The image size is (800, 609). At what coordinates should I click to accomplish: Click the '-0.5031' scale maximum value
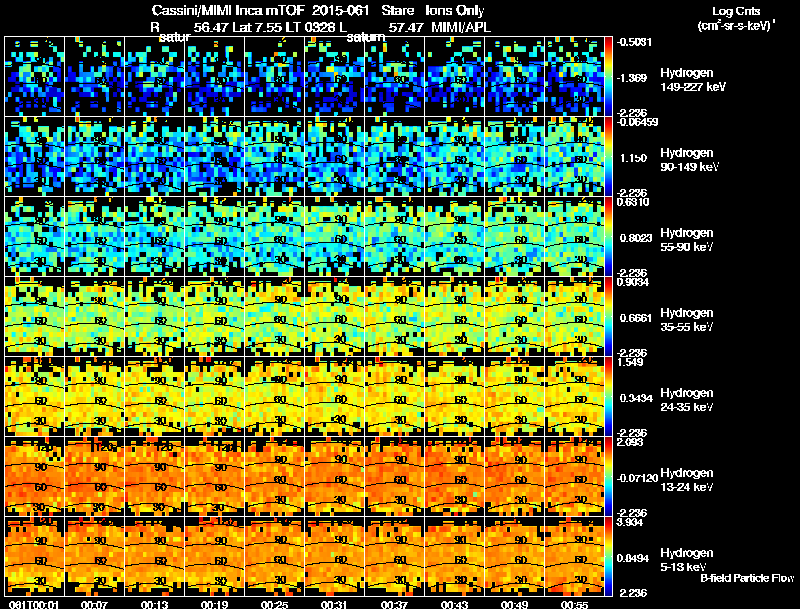click(634, 42)
